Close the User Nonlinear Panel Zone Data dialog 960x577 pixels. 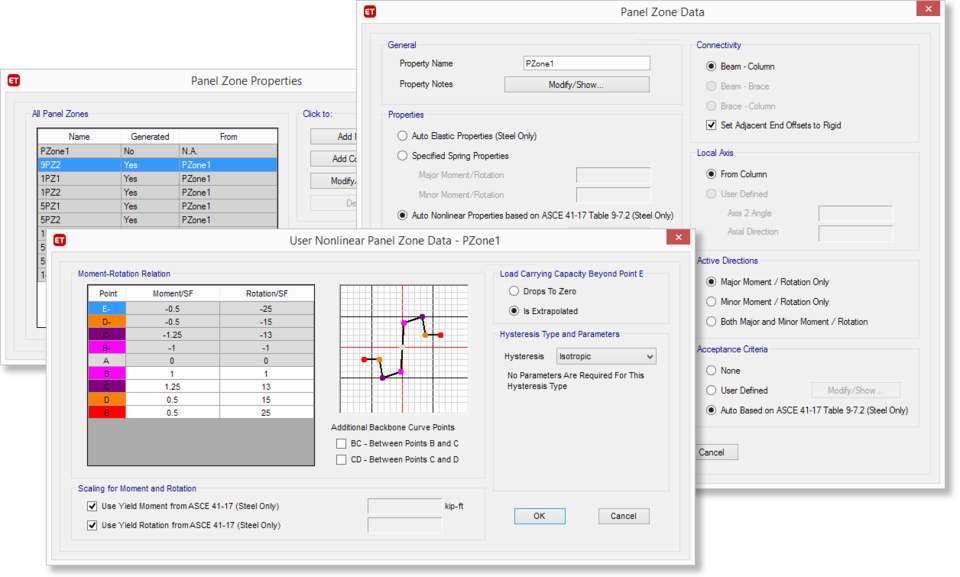(x=678, y=237)
